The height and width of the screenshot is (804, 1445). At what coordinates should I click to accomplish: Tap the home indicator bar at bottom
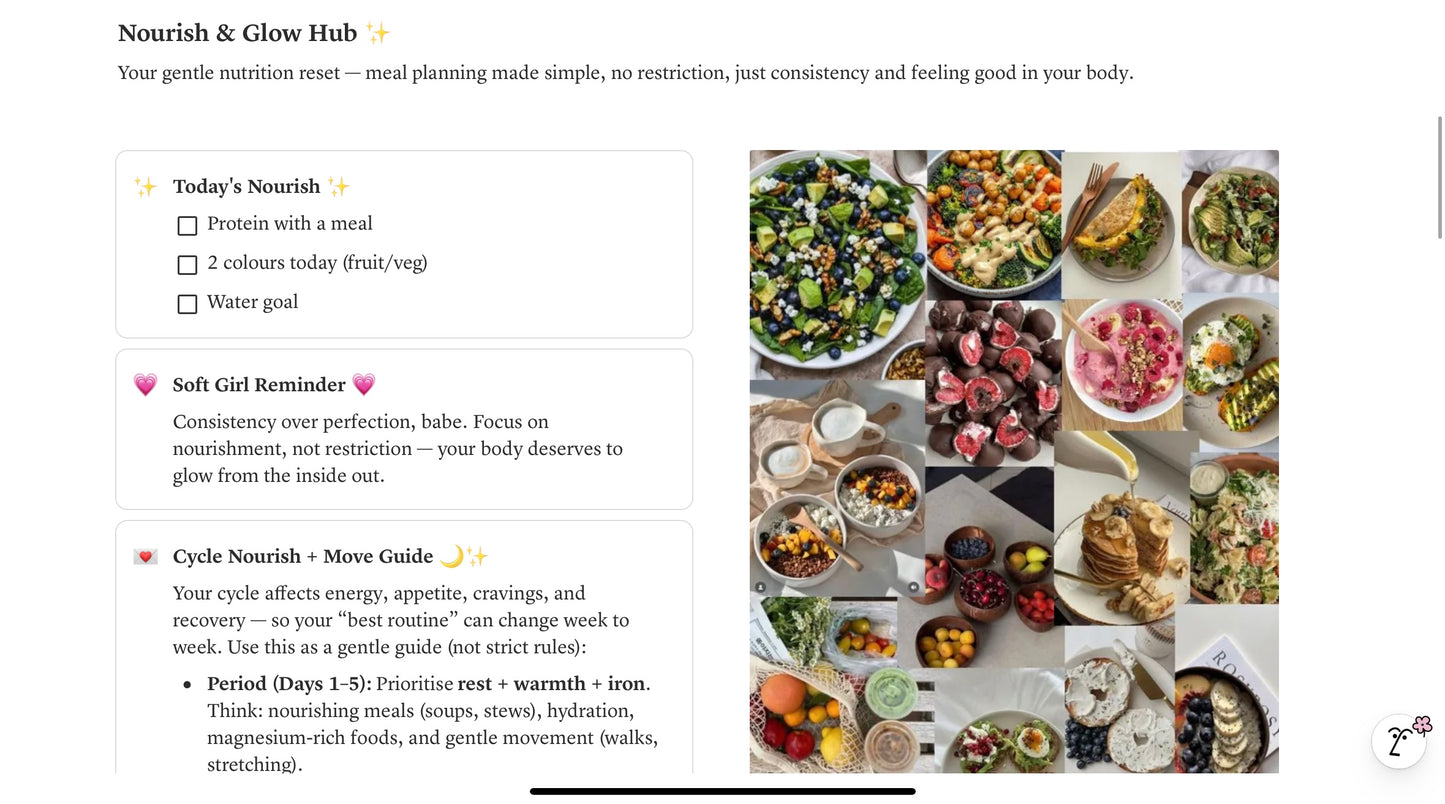point(722,791)
